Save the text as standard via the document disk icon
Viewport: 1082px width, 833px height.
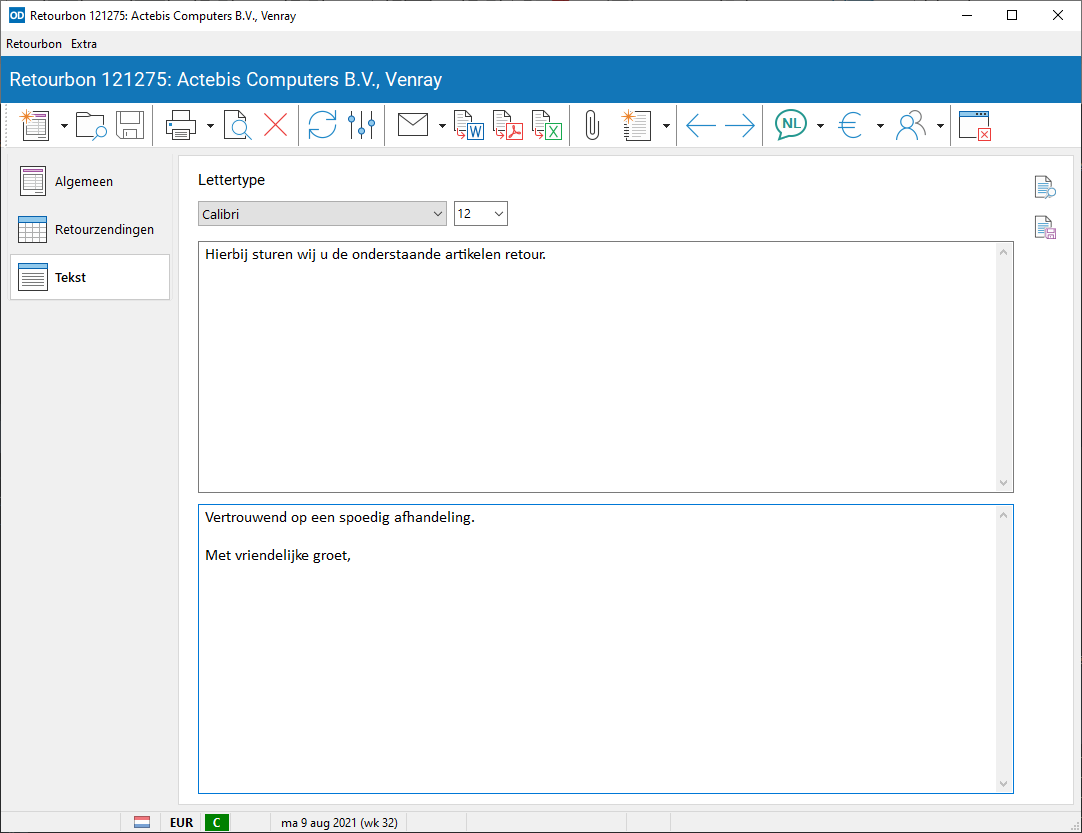click(x=1045, y=227)
